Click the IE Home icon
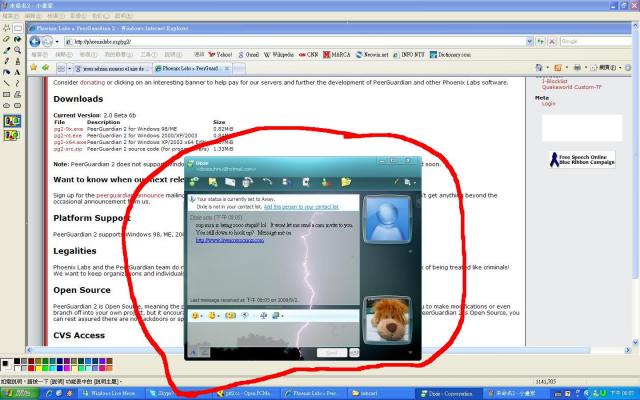The height and width of the screenshot is (400, 640). tap(539, 68)
